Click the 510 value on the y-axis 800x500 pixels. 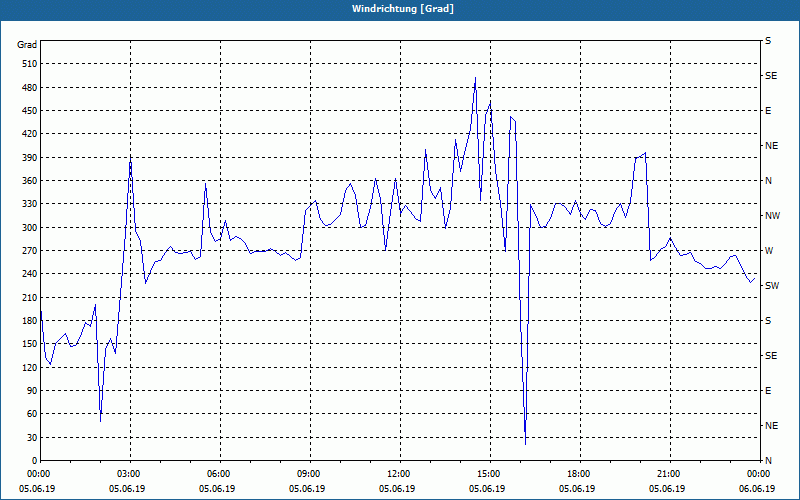click(30, 64)
